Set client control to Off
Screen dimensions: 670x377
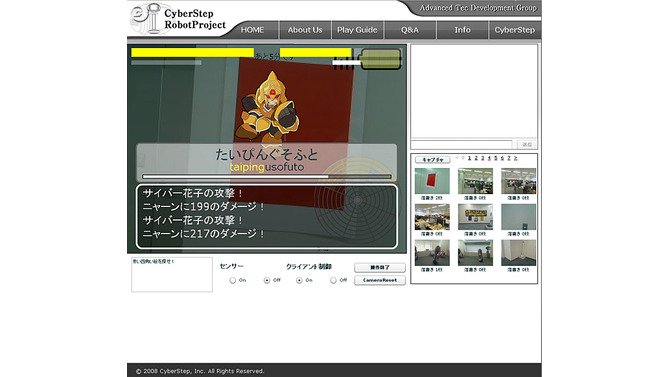click(x=333, y=280)
